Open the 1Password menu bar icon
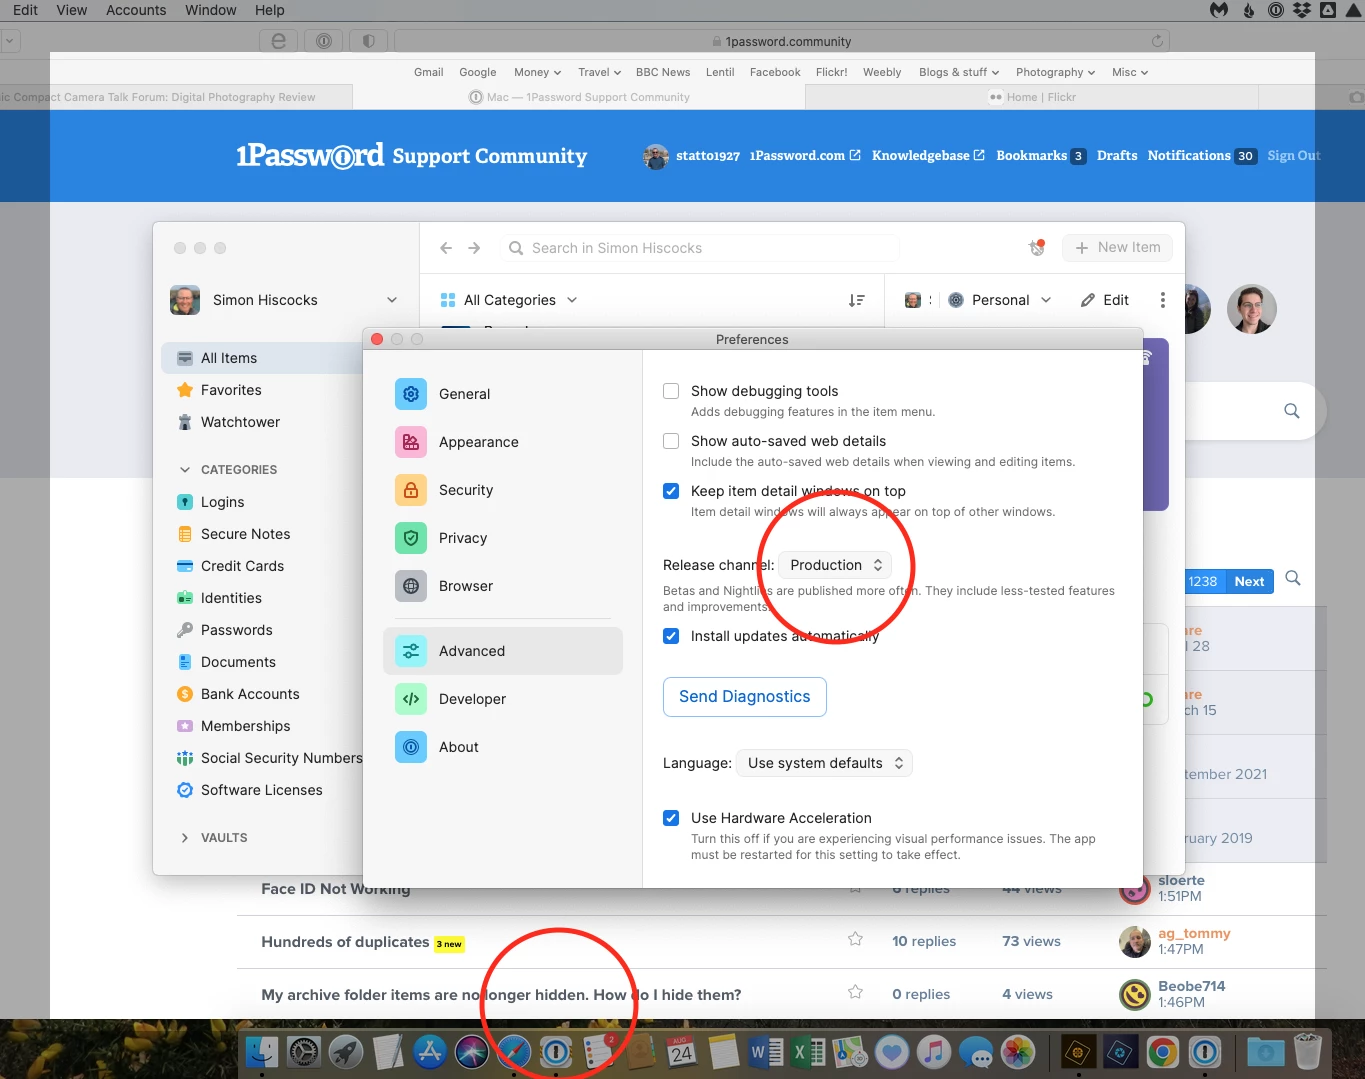 tap(1276, 10)
